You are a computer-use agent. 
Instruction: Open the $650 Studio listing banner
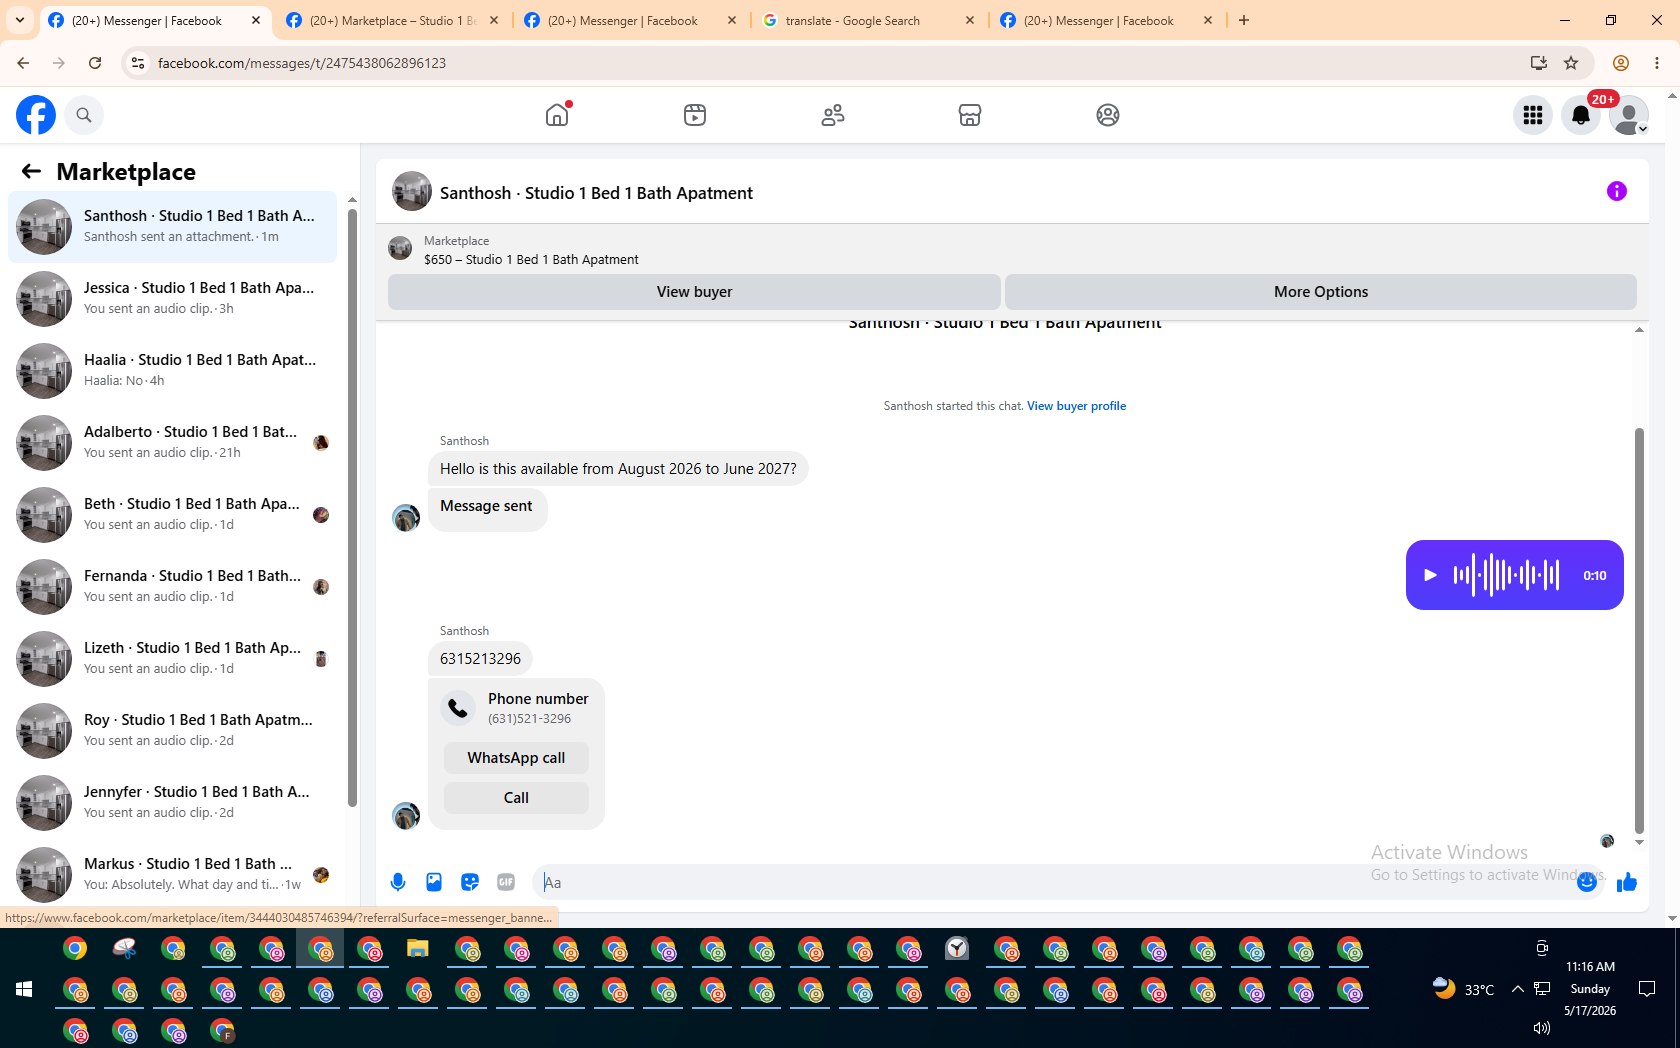531,250
